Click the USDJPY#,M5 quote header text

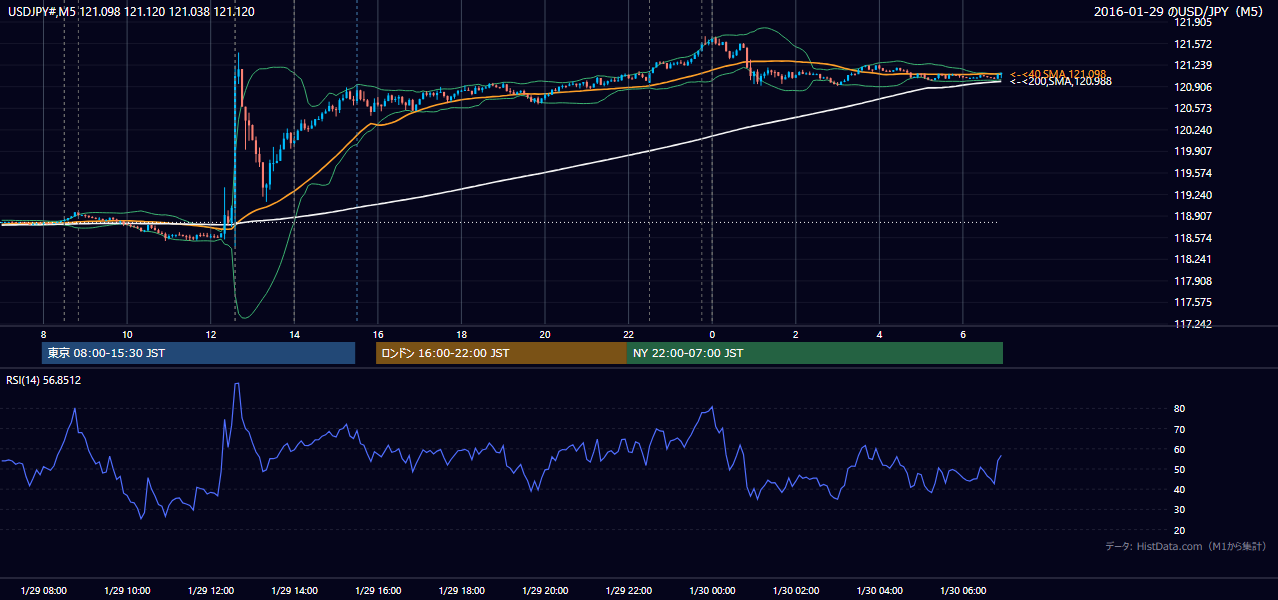[x=131, y=11]
